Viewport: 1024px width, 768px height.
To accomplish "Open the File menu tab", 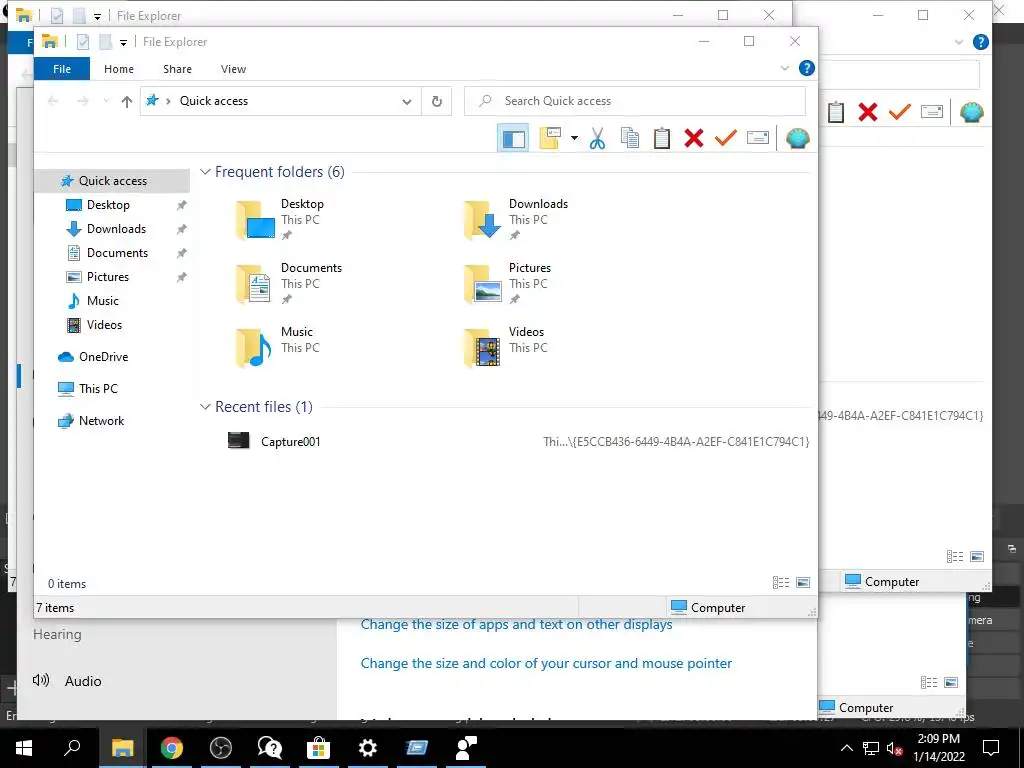I will (x=62, y=69).
